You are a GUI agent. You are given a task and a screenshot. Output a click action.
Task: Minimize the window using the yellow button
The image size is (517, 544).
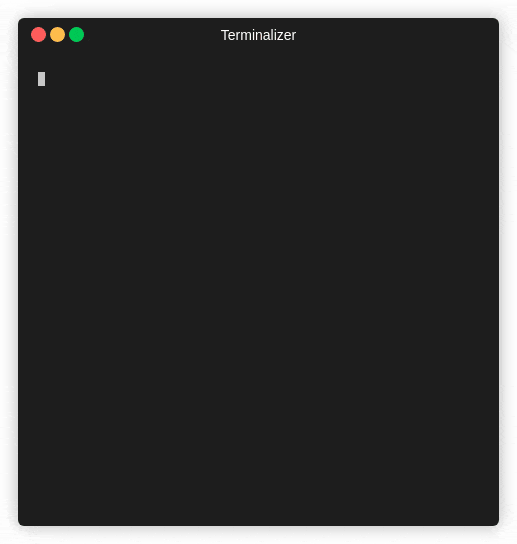coord(57,35)
